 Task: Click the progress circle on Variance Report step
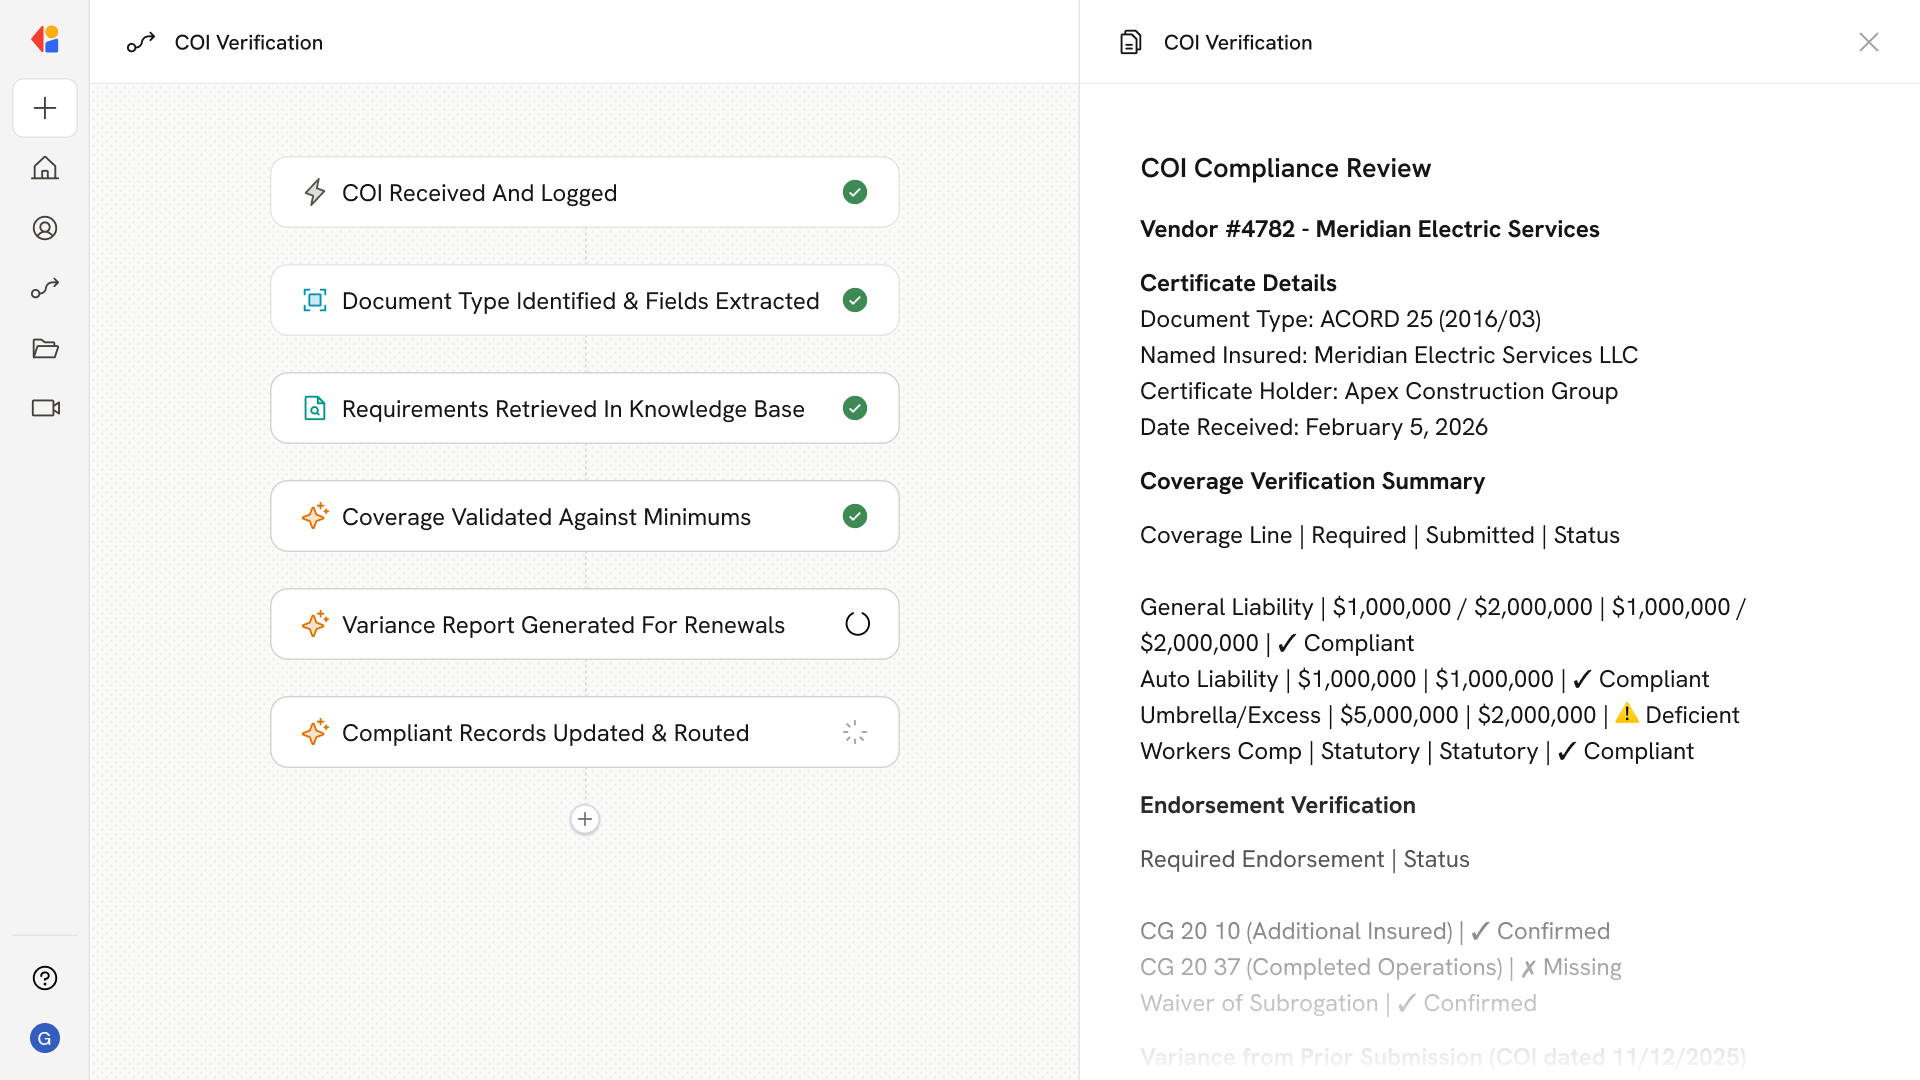(x=857, y=624)
